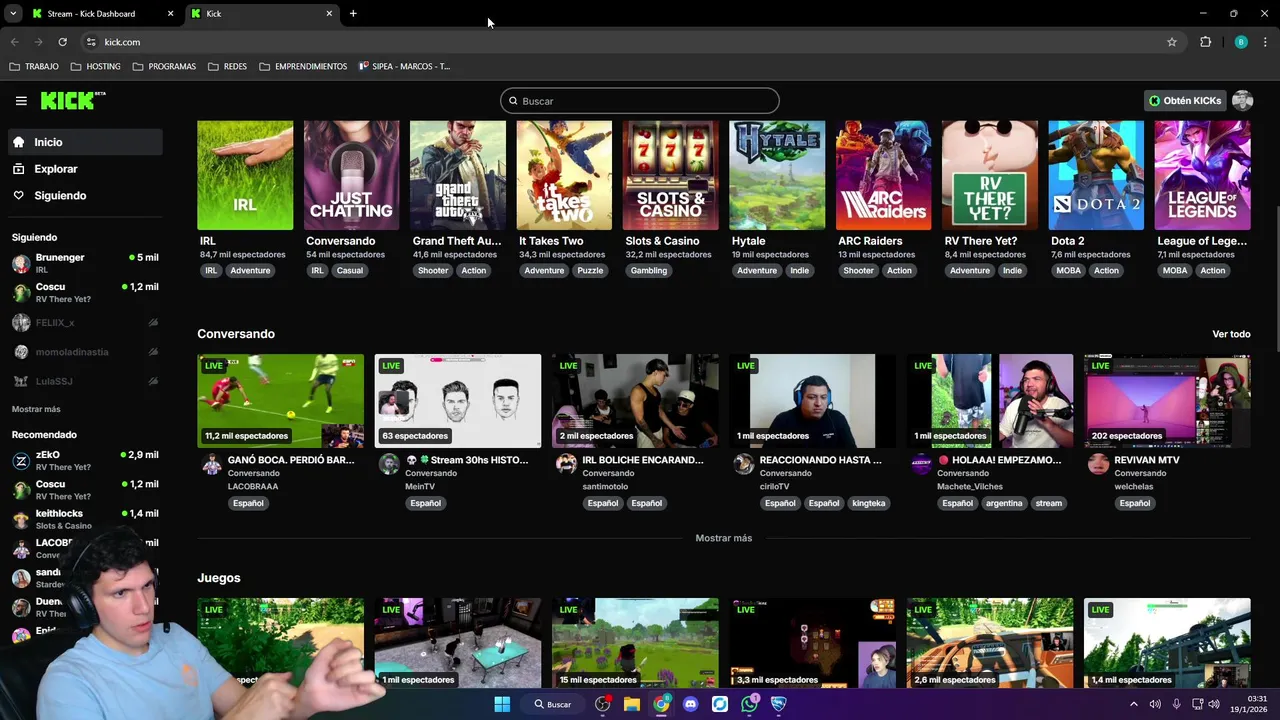
Task: Click the Buscar search field in Kick
Action: (x=640, y=101)
